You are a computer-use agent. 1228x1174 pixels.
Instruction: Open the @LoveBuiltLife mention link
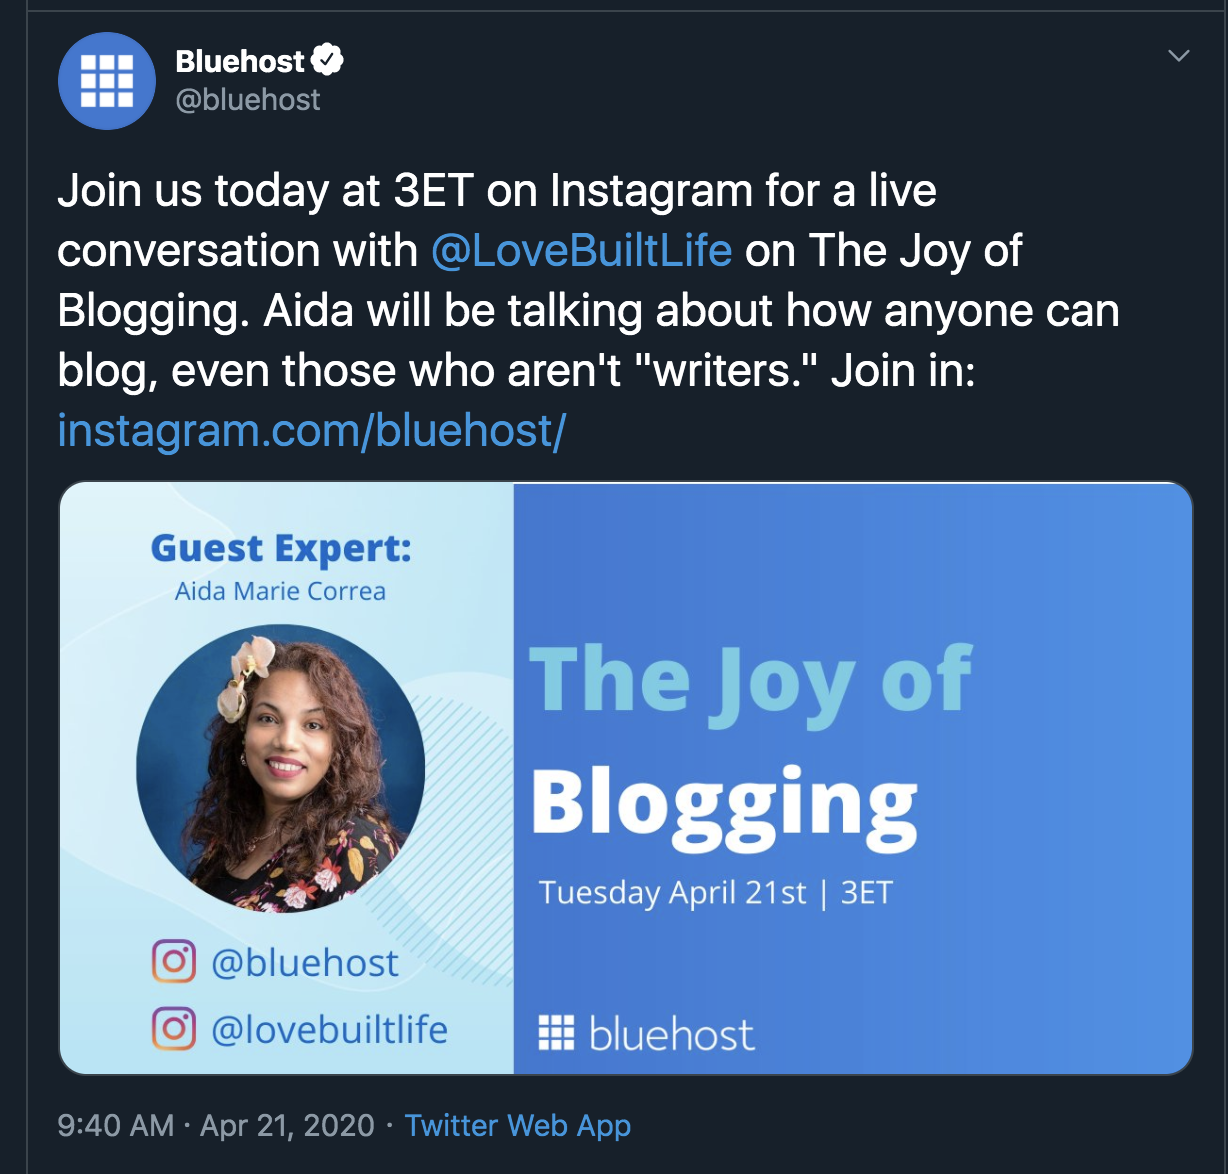tap(582, 251)
